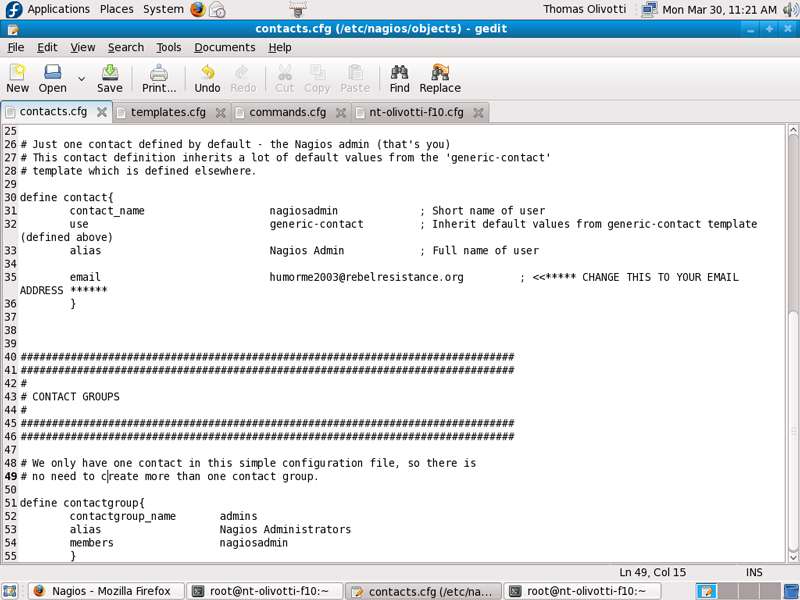Click the mail clock icon in top panel

(217, 10)
